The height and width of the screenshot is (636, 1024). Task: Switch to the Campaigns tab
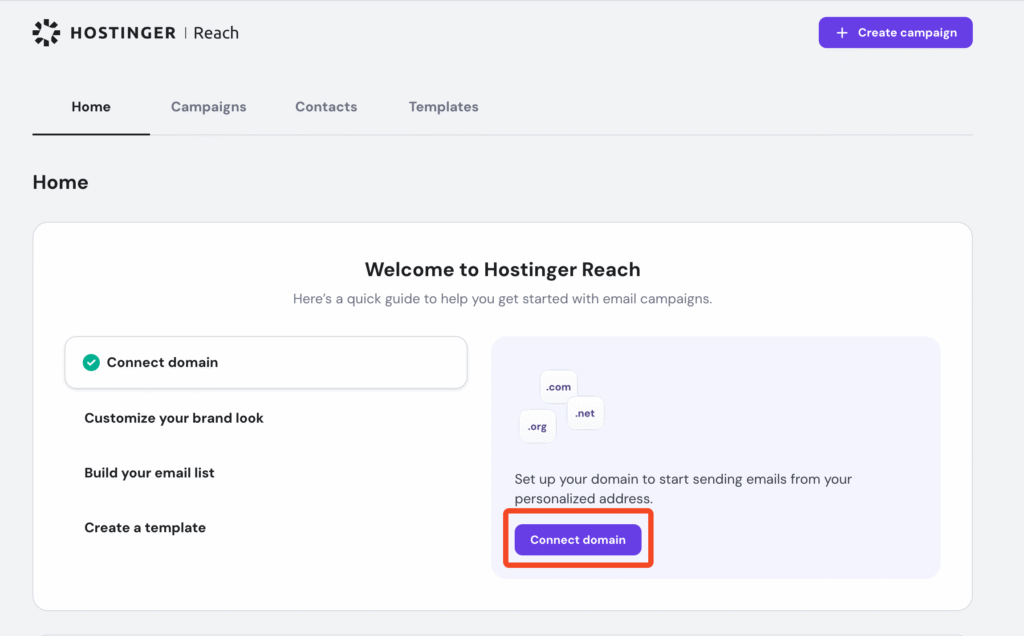pos(208,106)
